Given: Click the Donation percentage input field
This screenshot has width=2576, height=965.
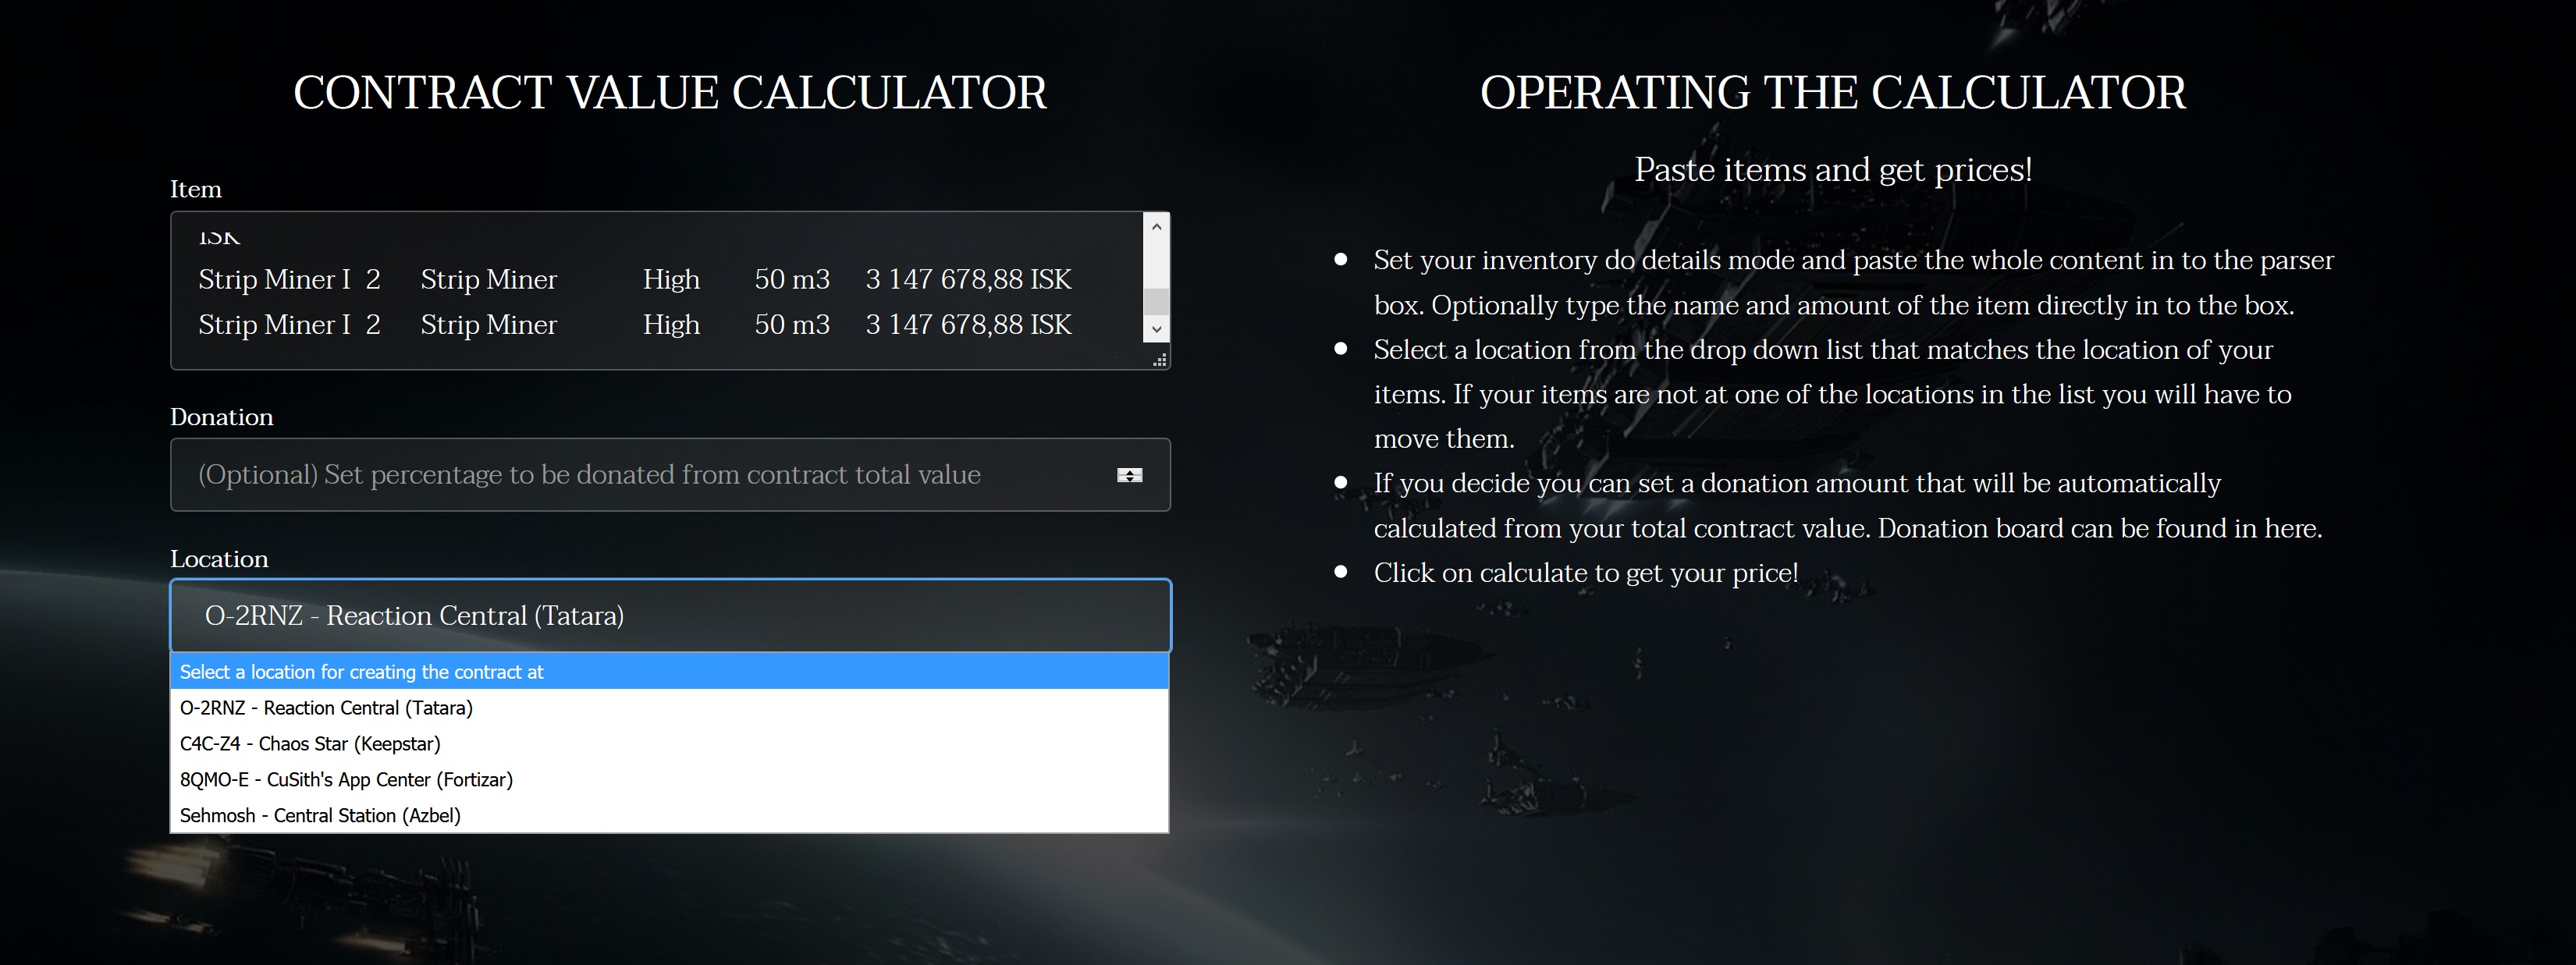Looking at the screenshot, I should [670, 475].
